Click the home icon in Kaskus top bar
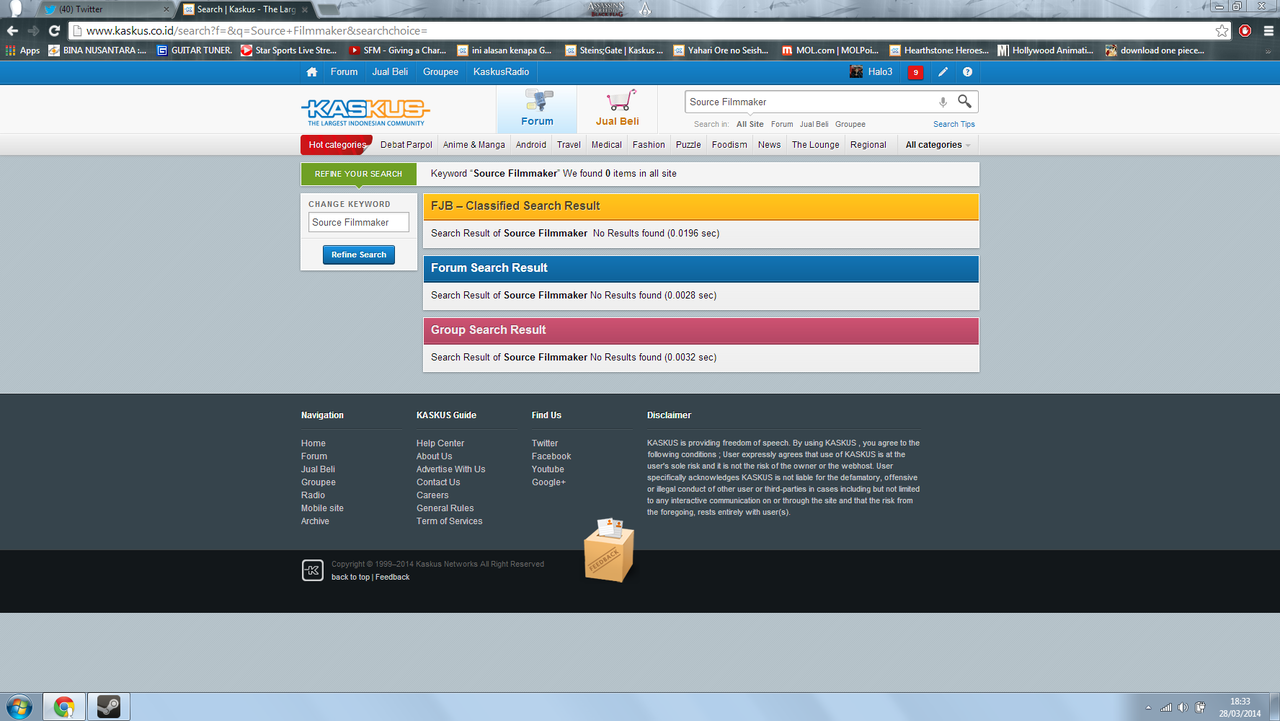 click(x=312, y=72)
